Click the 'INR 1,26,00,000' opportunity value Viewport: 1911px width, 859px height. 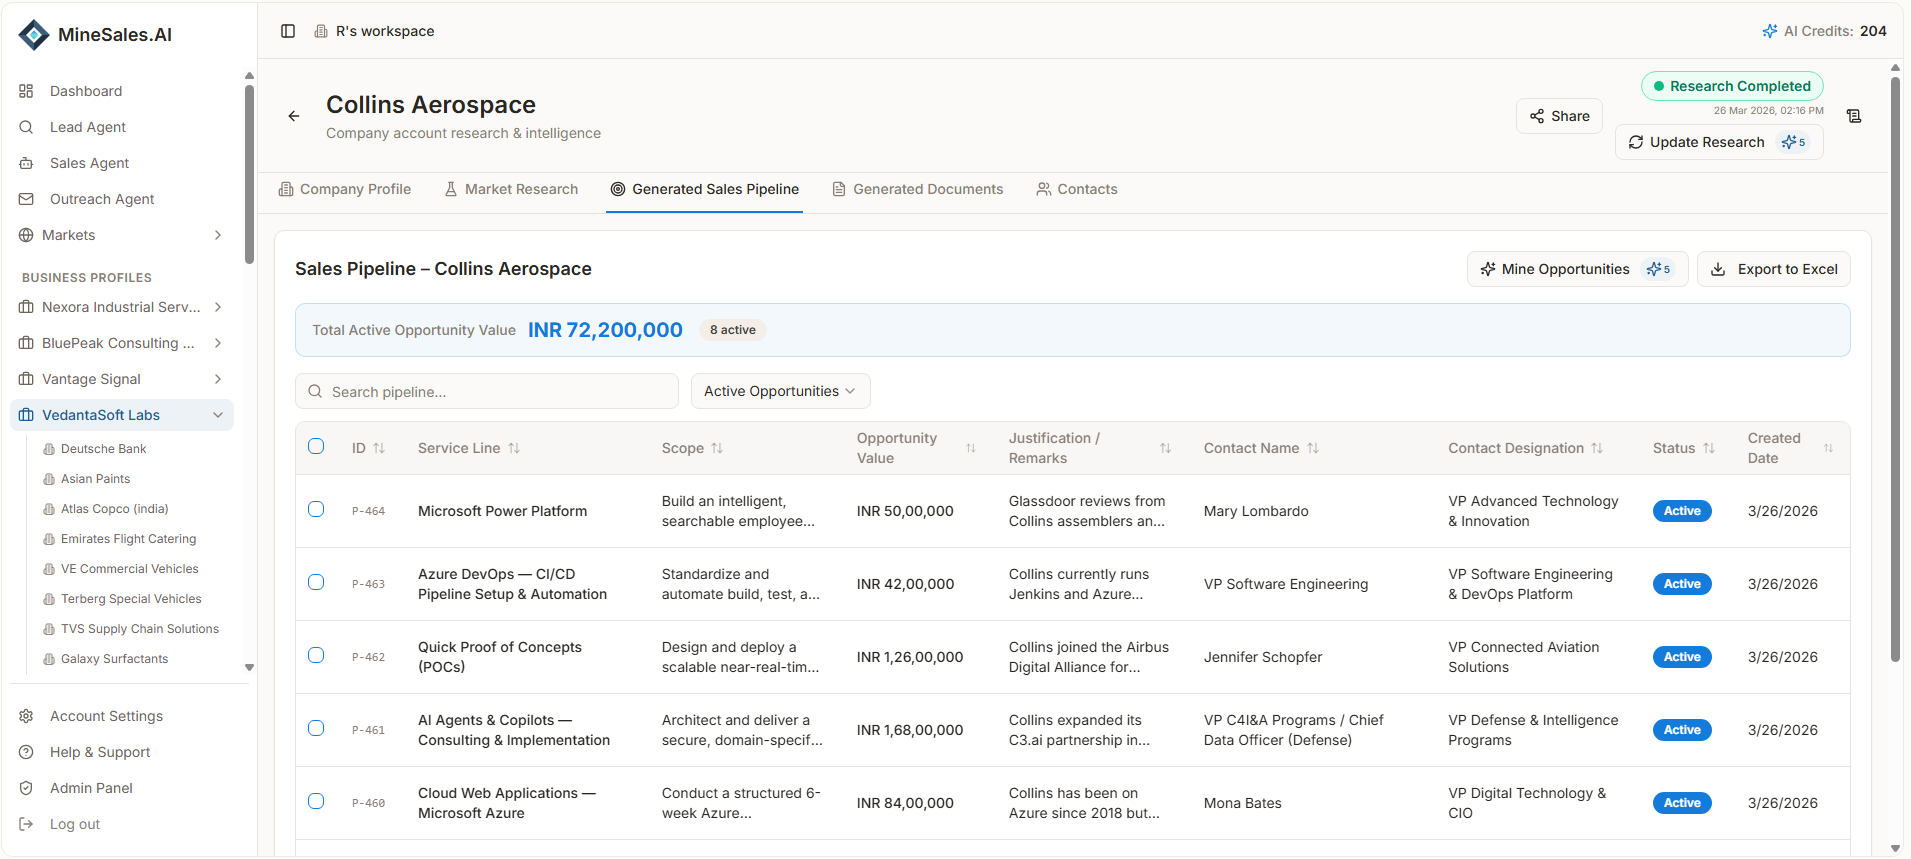coord(910,657)
